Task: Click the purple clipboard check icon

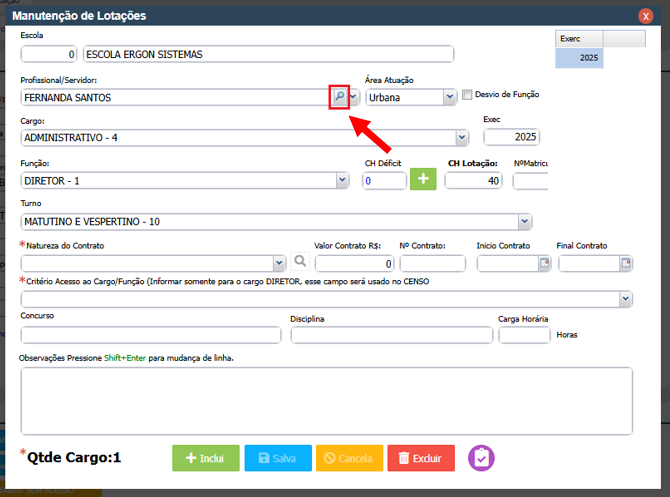Action: click(482, 457)
